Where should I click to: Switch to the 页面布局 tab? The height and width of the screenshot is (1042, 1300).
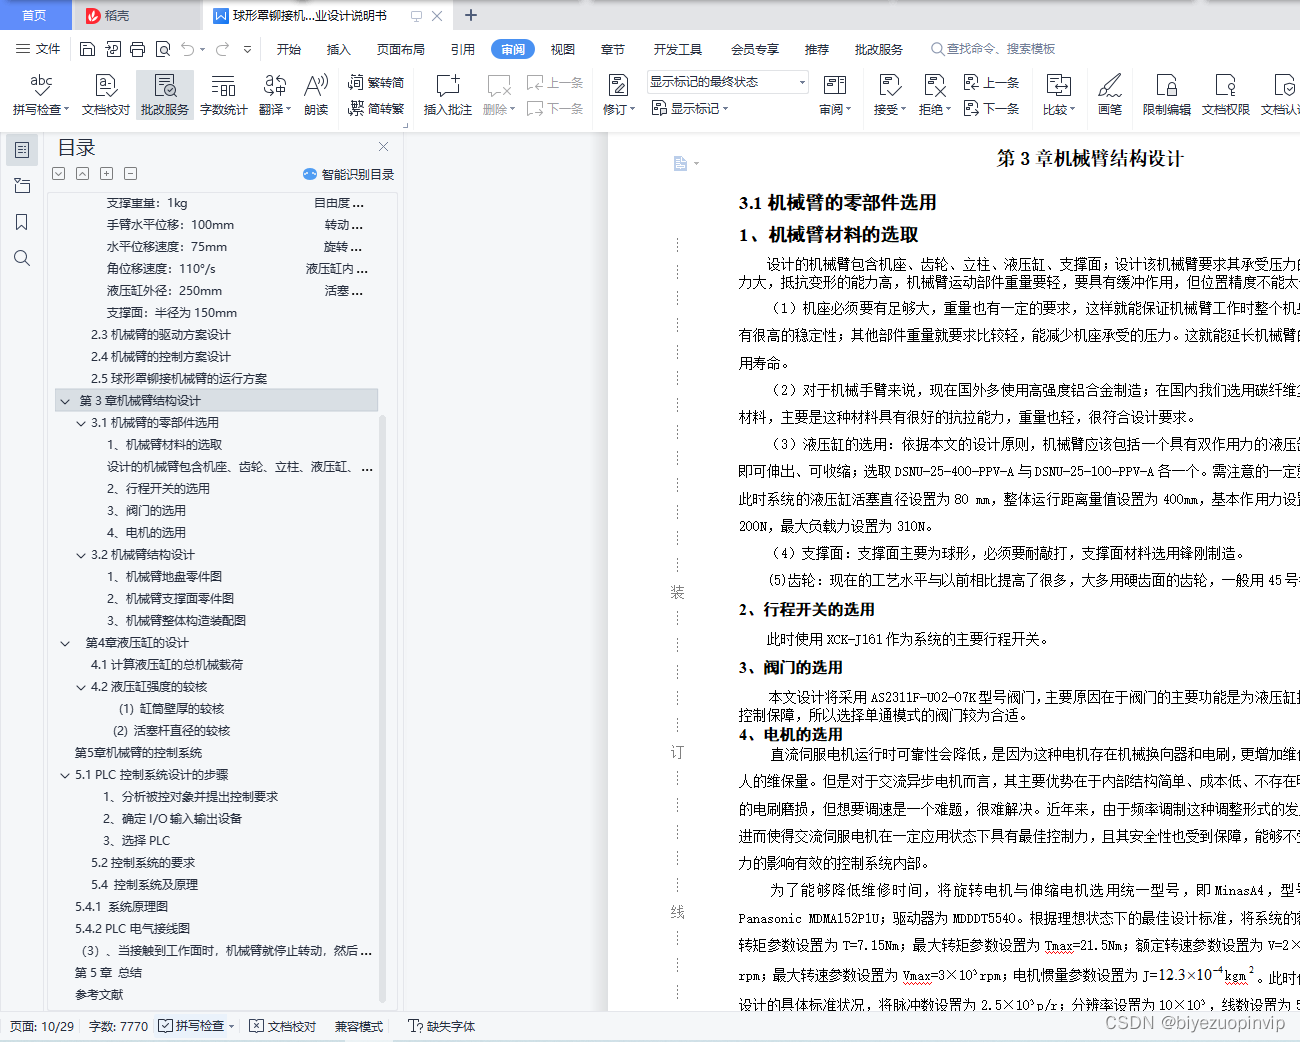click(401, 49)
